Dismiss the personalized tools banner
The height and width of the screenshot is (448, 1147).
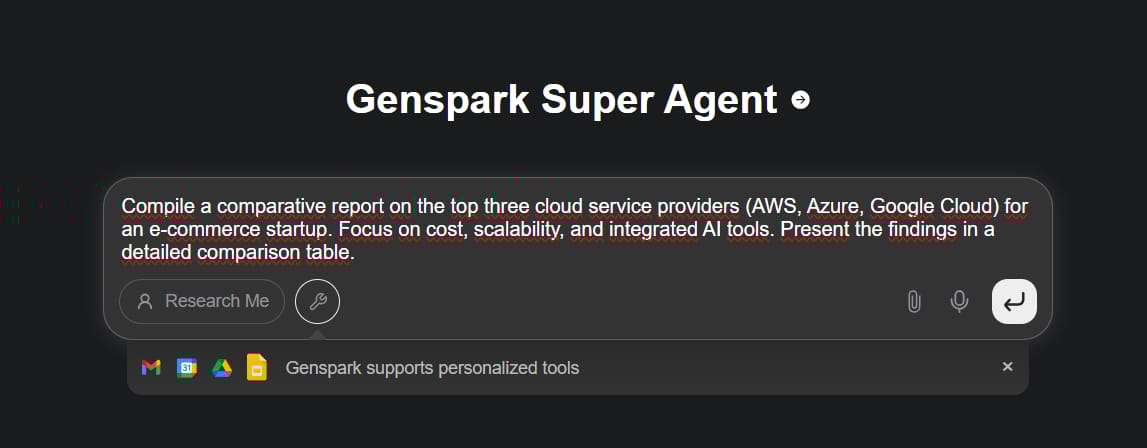1007,367
